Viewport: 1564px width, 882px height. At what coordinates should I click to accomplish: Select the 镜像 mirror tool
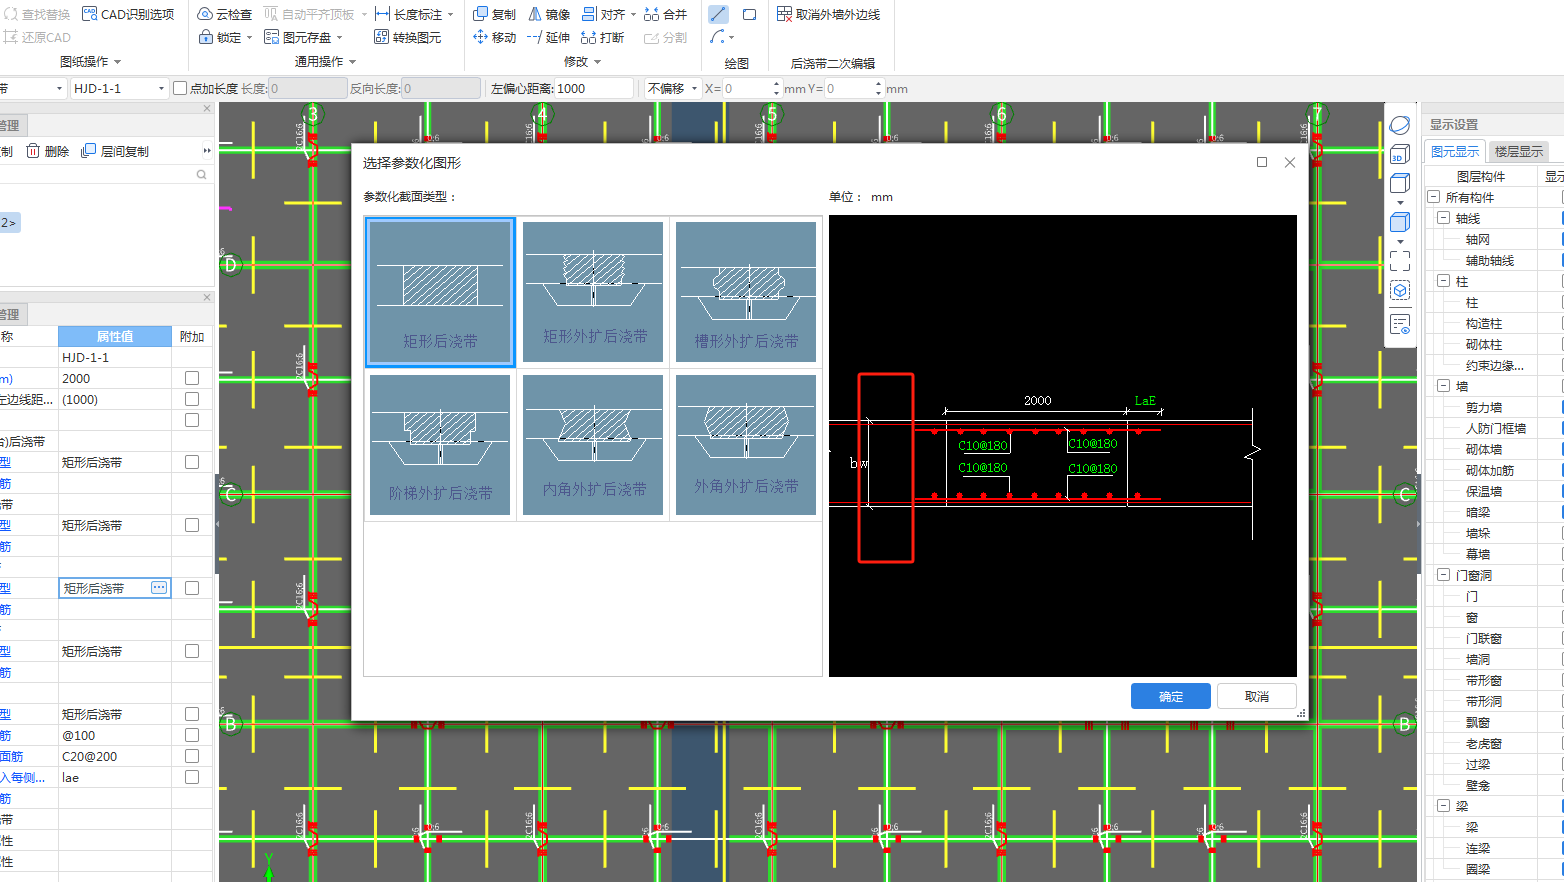tap(549, 14)
